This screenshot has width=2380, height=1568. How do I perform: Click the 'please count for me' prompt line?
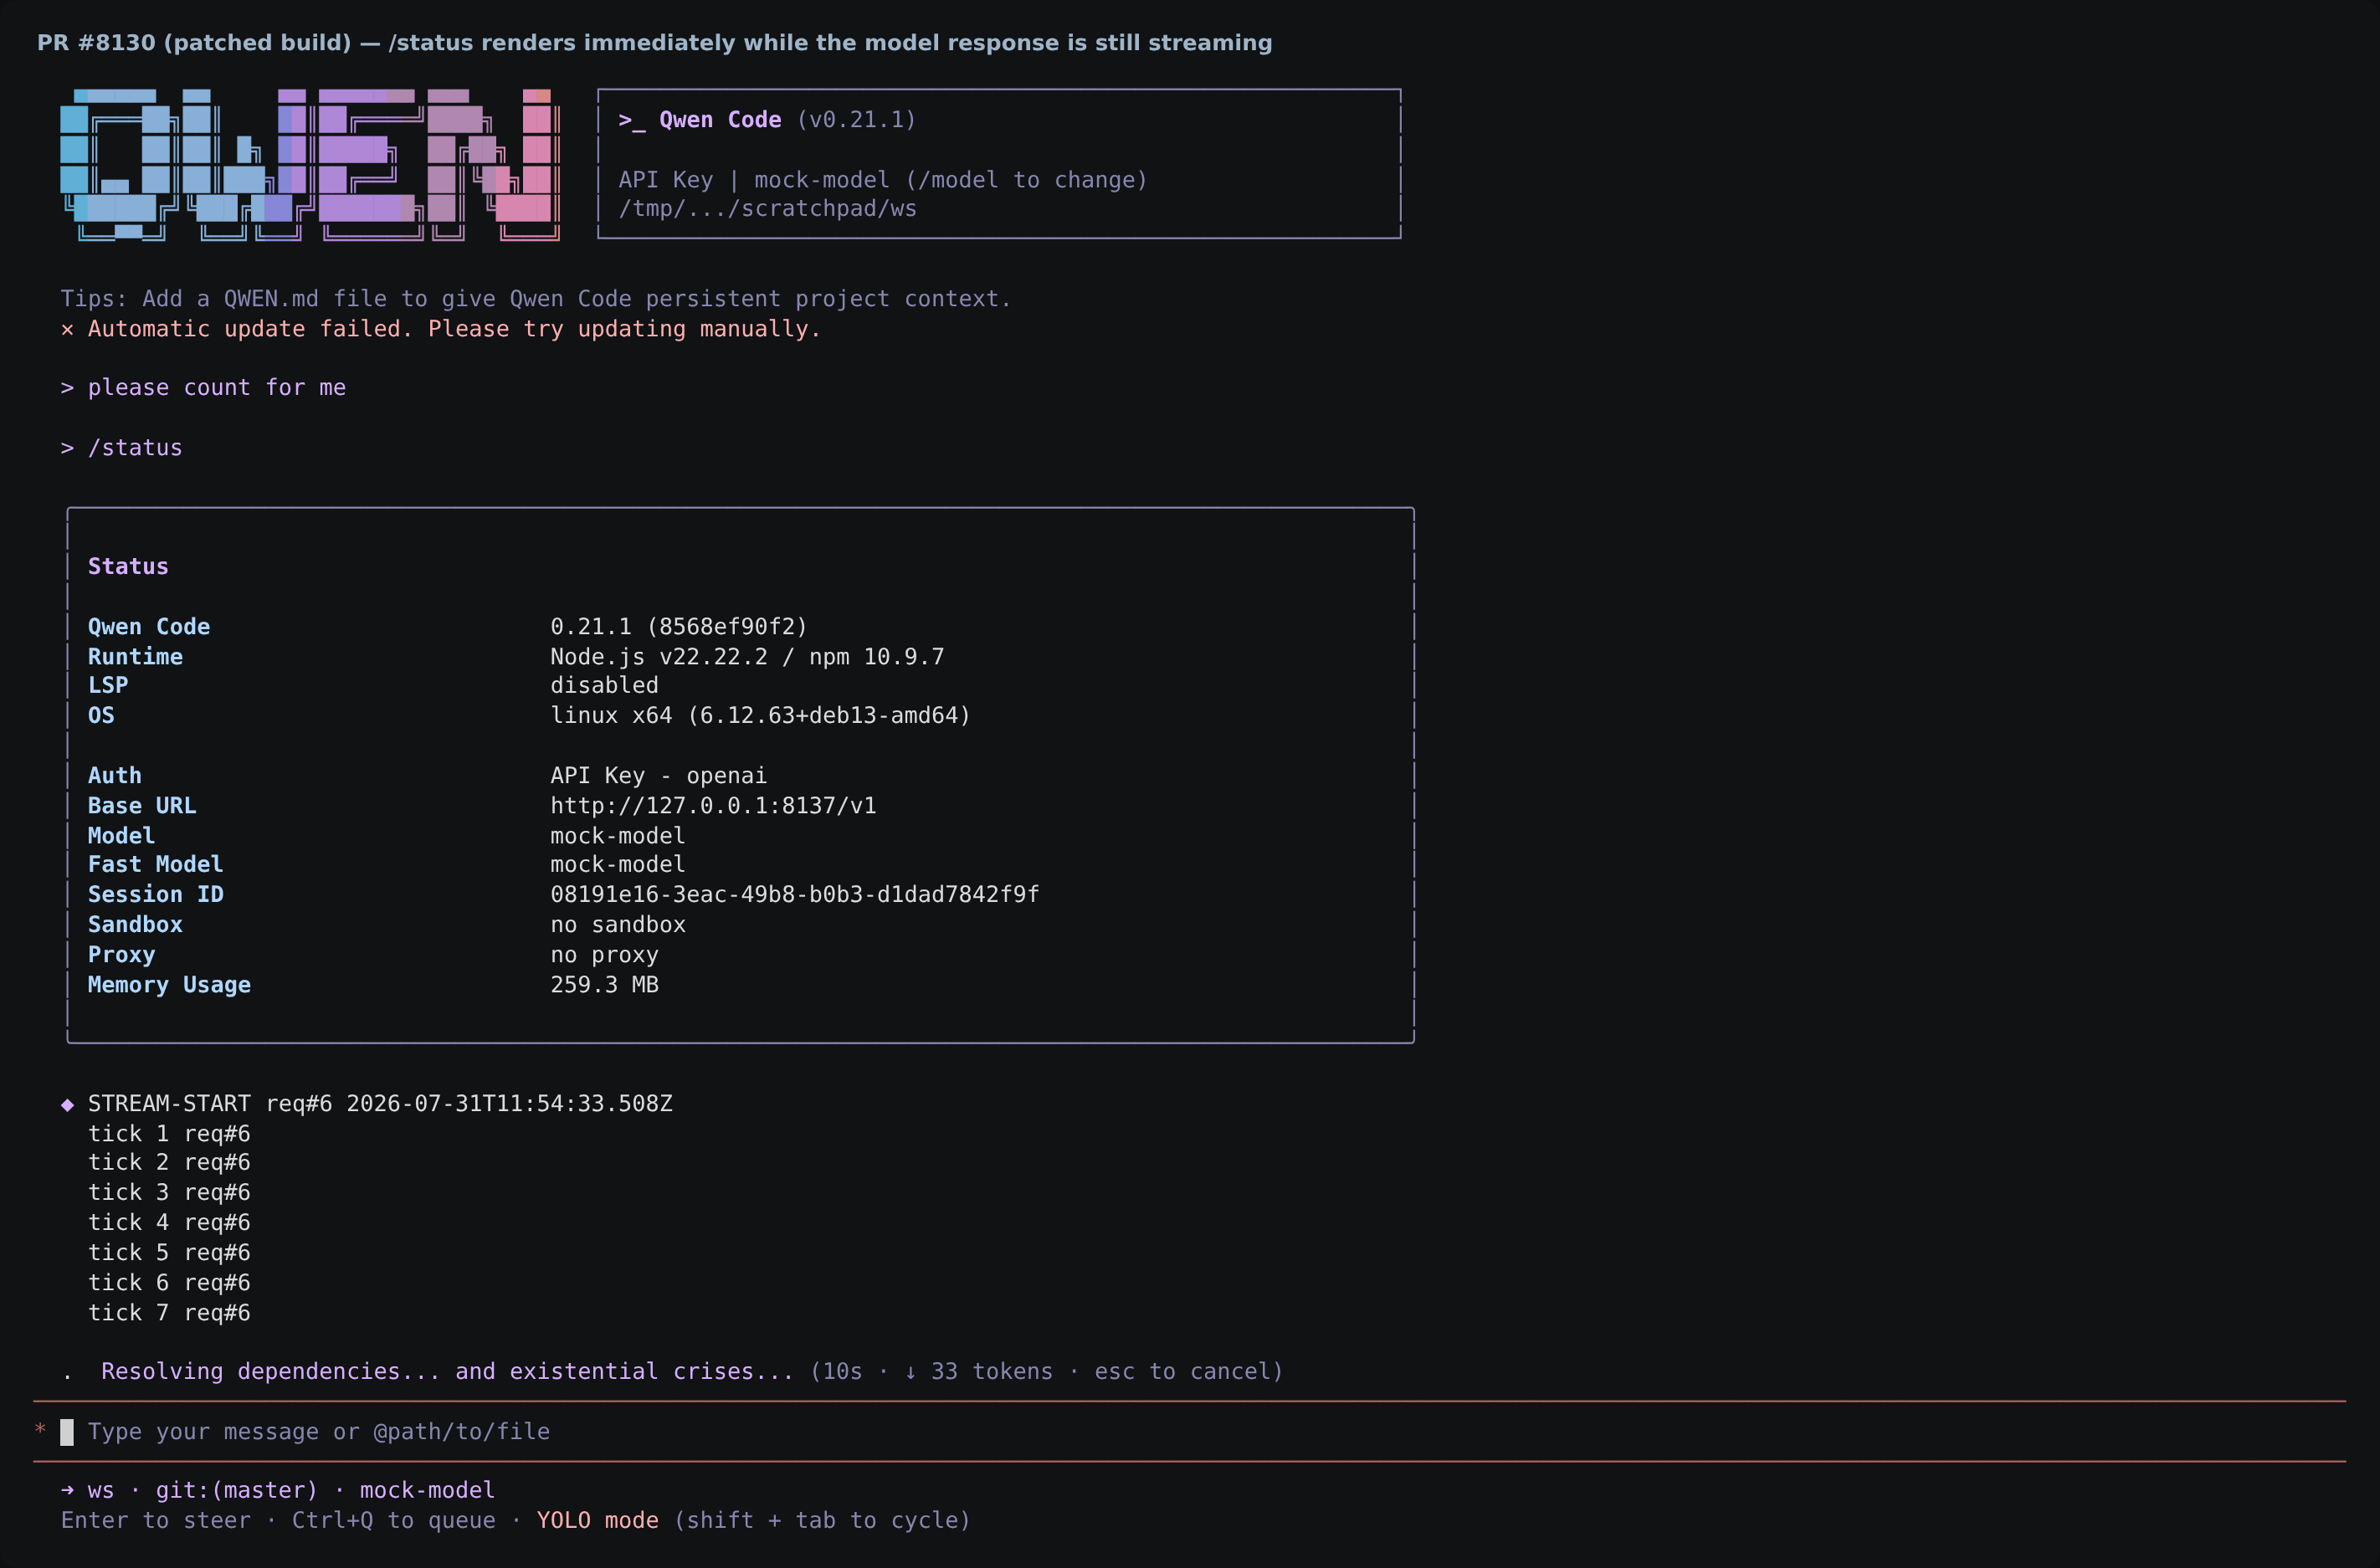pyautogui.click(x=217, y=388)
